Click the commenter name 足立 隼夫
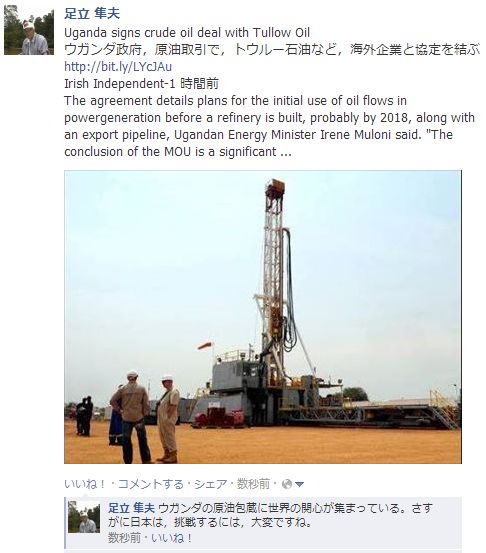 click(131, 508)
